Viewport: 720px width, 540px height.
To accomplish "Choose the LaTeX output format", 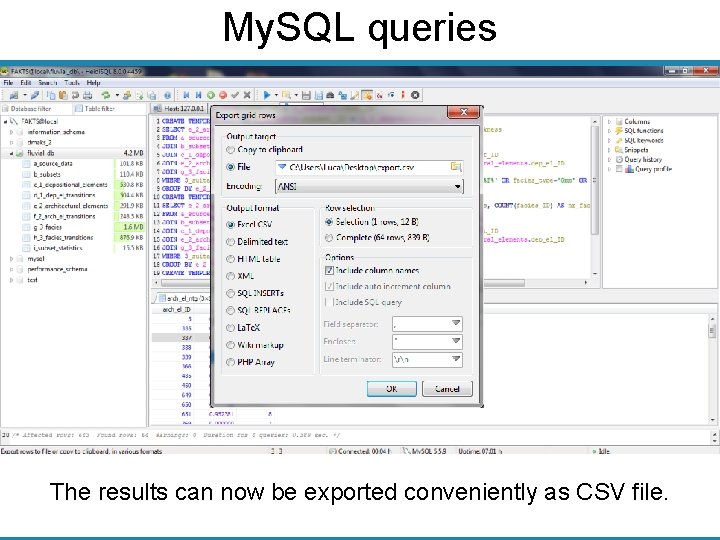I will point(231,328).
